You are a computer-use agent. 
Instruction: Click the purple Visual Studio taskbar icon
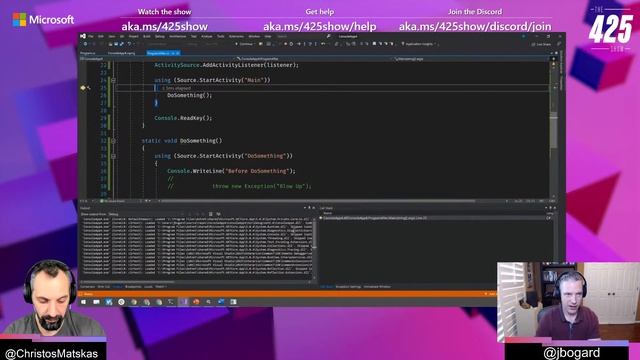coord(184,302)
